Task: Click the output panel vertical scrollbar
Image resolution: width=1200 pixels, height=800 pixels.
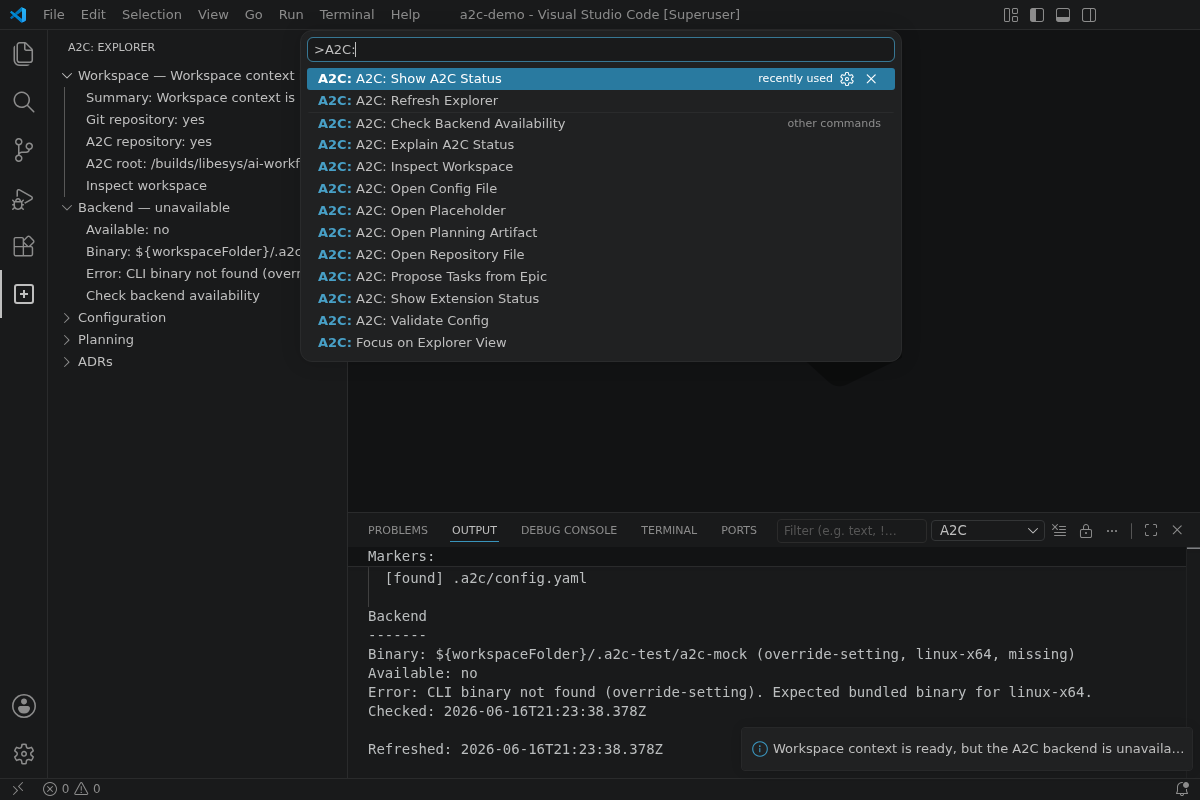Action: point(1193,662)
